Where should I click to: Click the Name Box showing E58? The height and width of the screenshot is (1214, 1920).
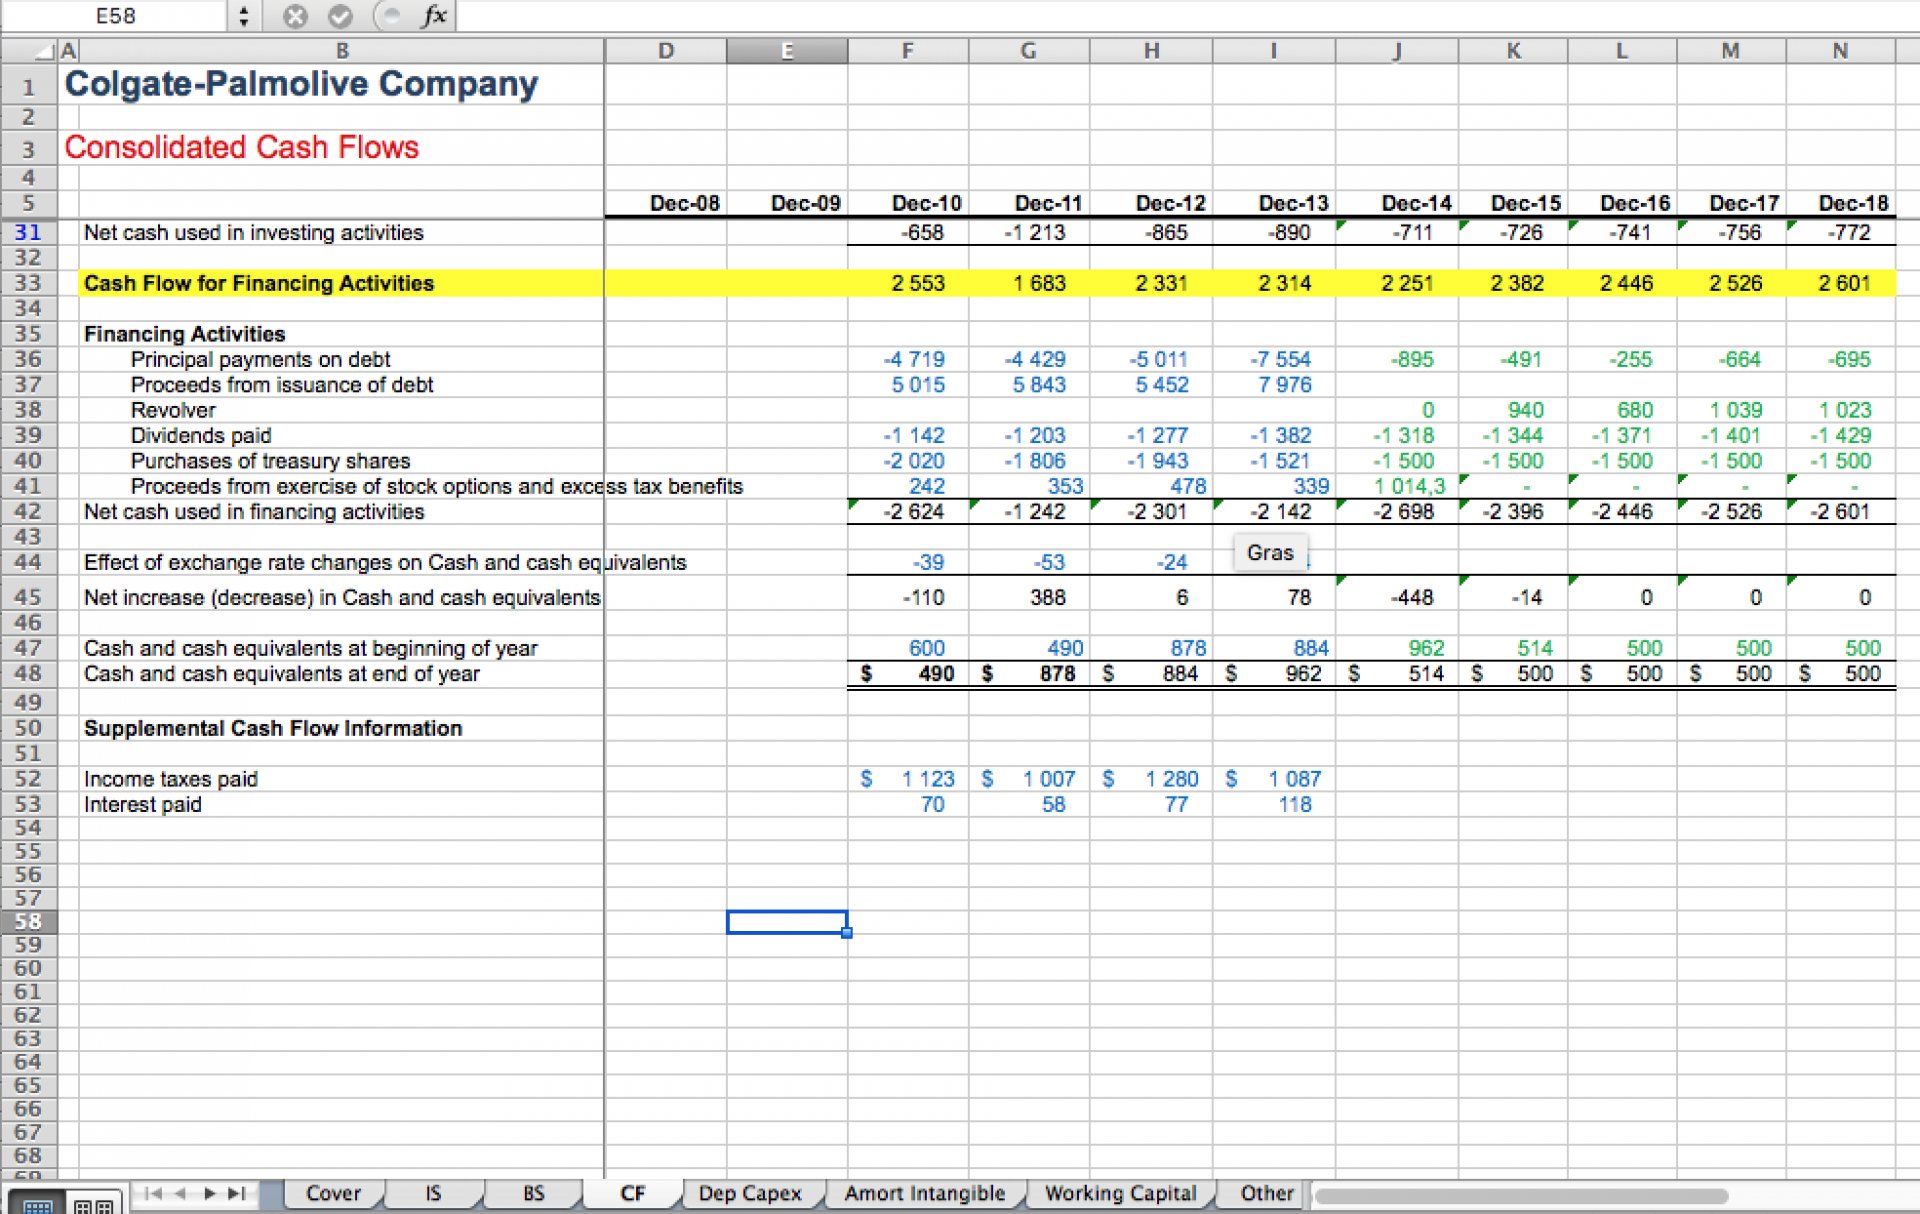point(115,16)
